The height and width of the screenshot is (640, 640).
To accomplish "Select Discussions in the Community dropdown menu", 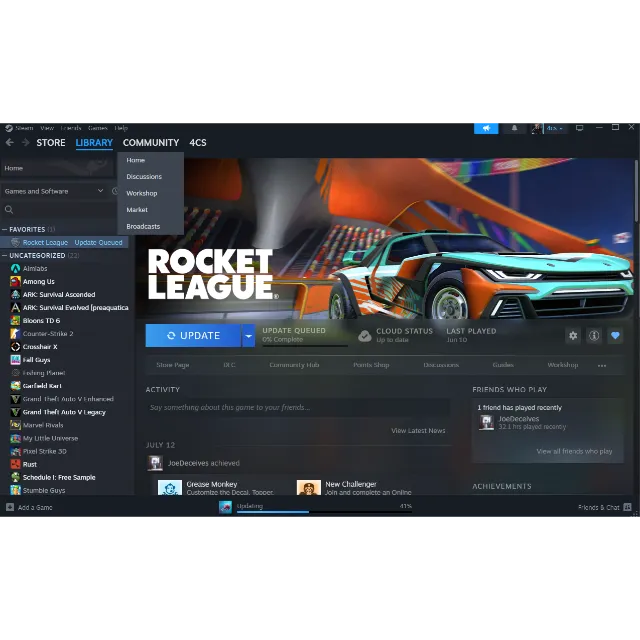I will pyautogui.click(x=144, y=177).
